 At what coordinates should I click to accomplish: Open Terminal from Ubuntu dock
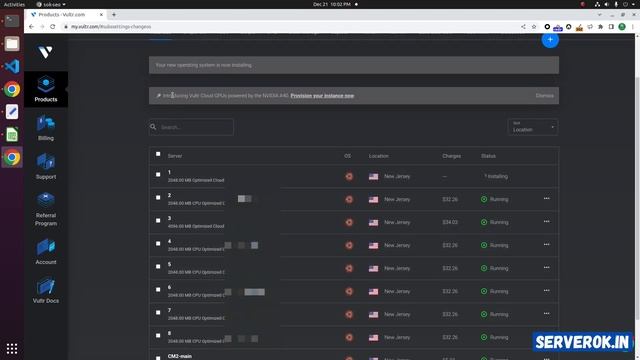pyautogui.click(x=12, y=20)
